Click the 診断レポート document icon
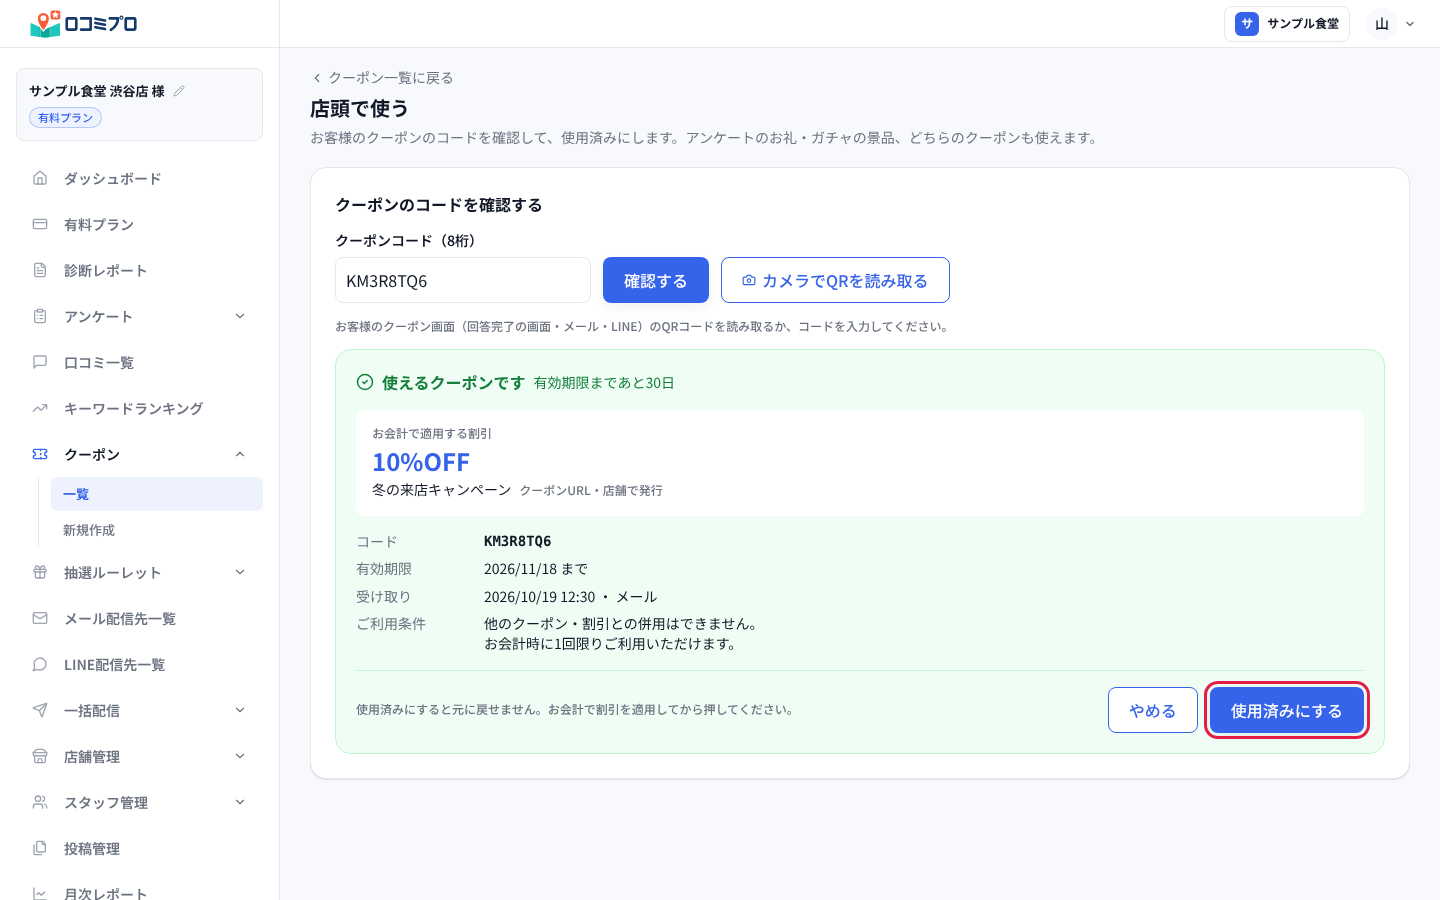 [x=40, y=270]
